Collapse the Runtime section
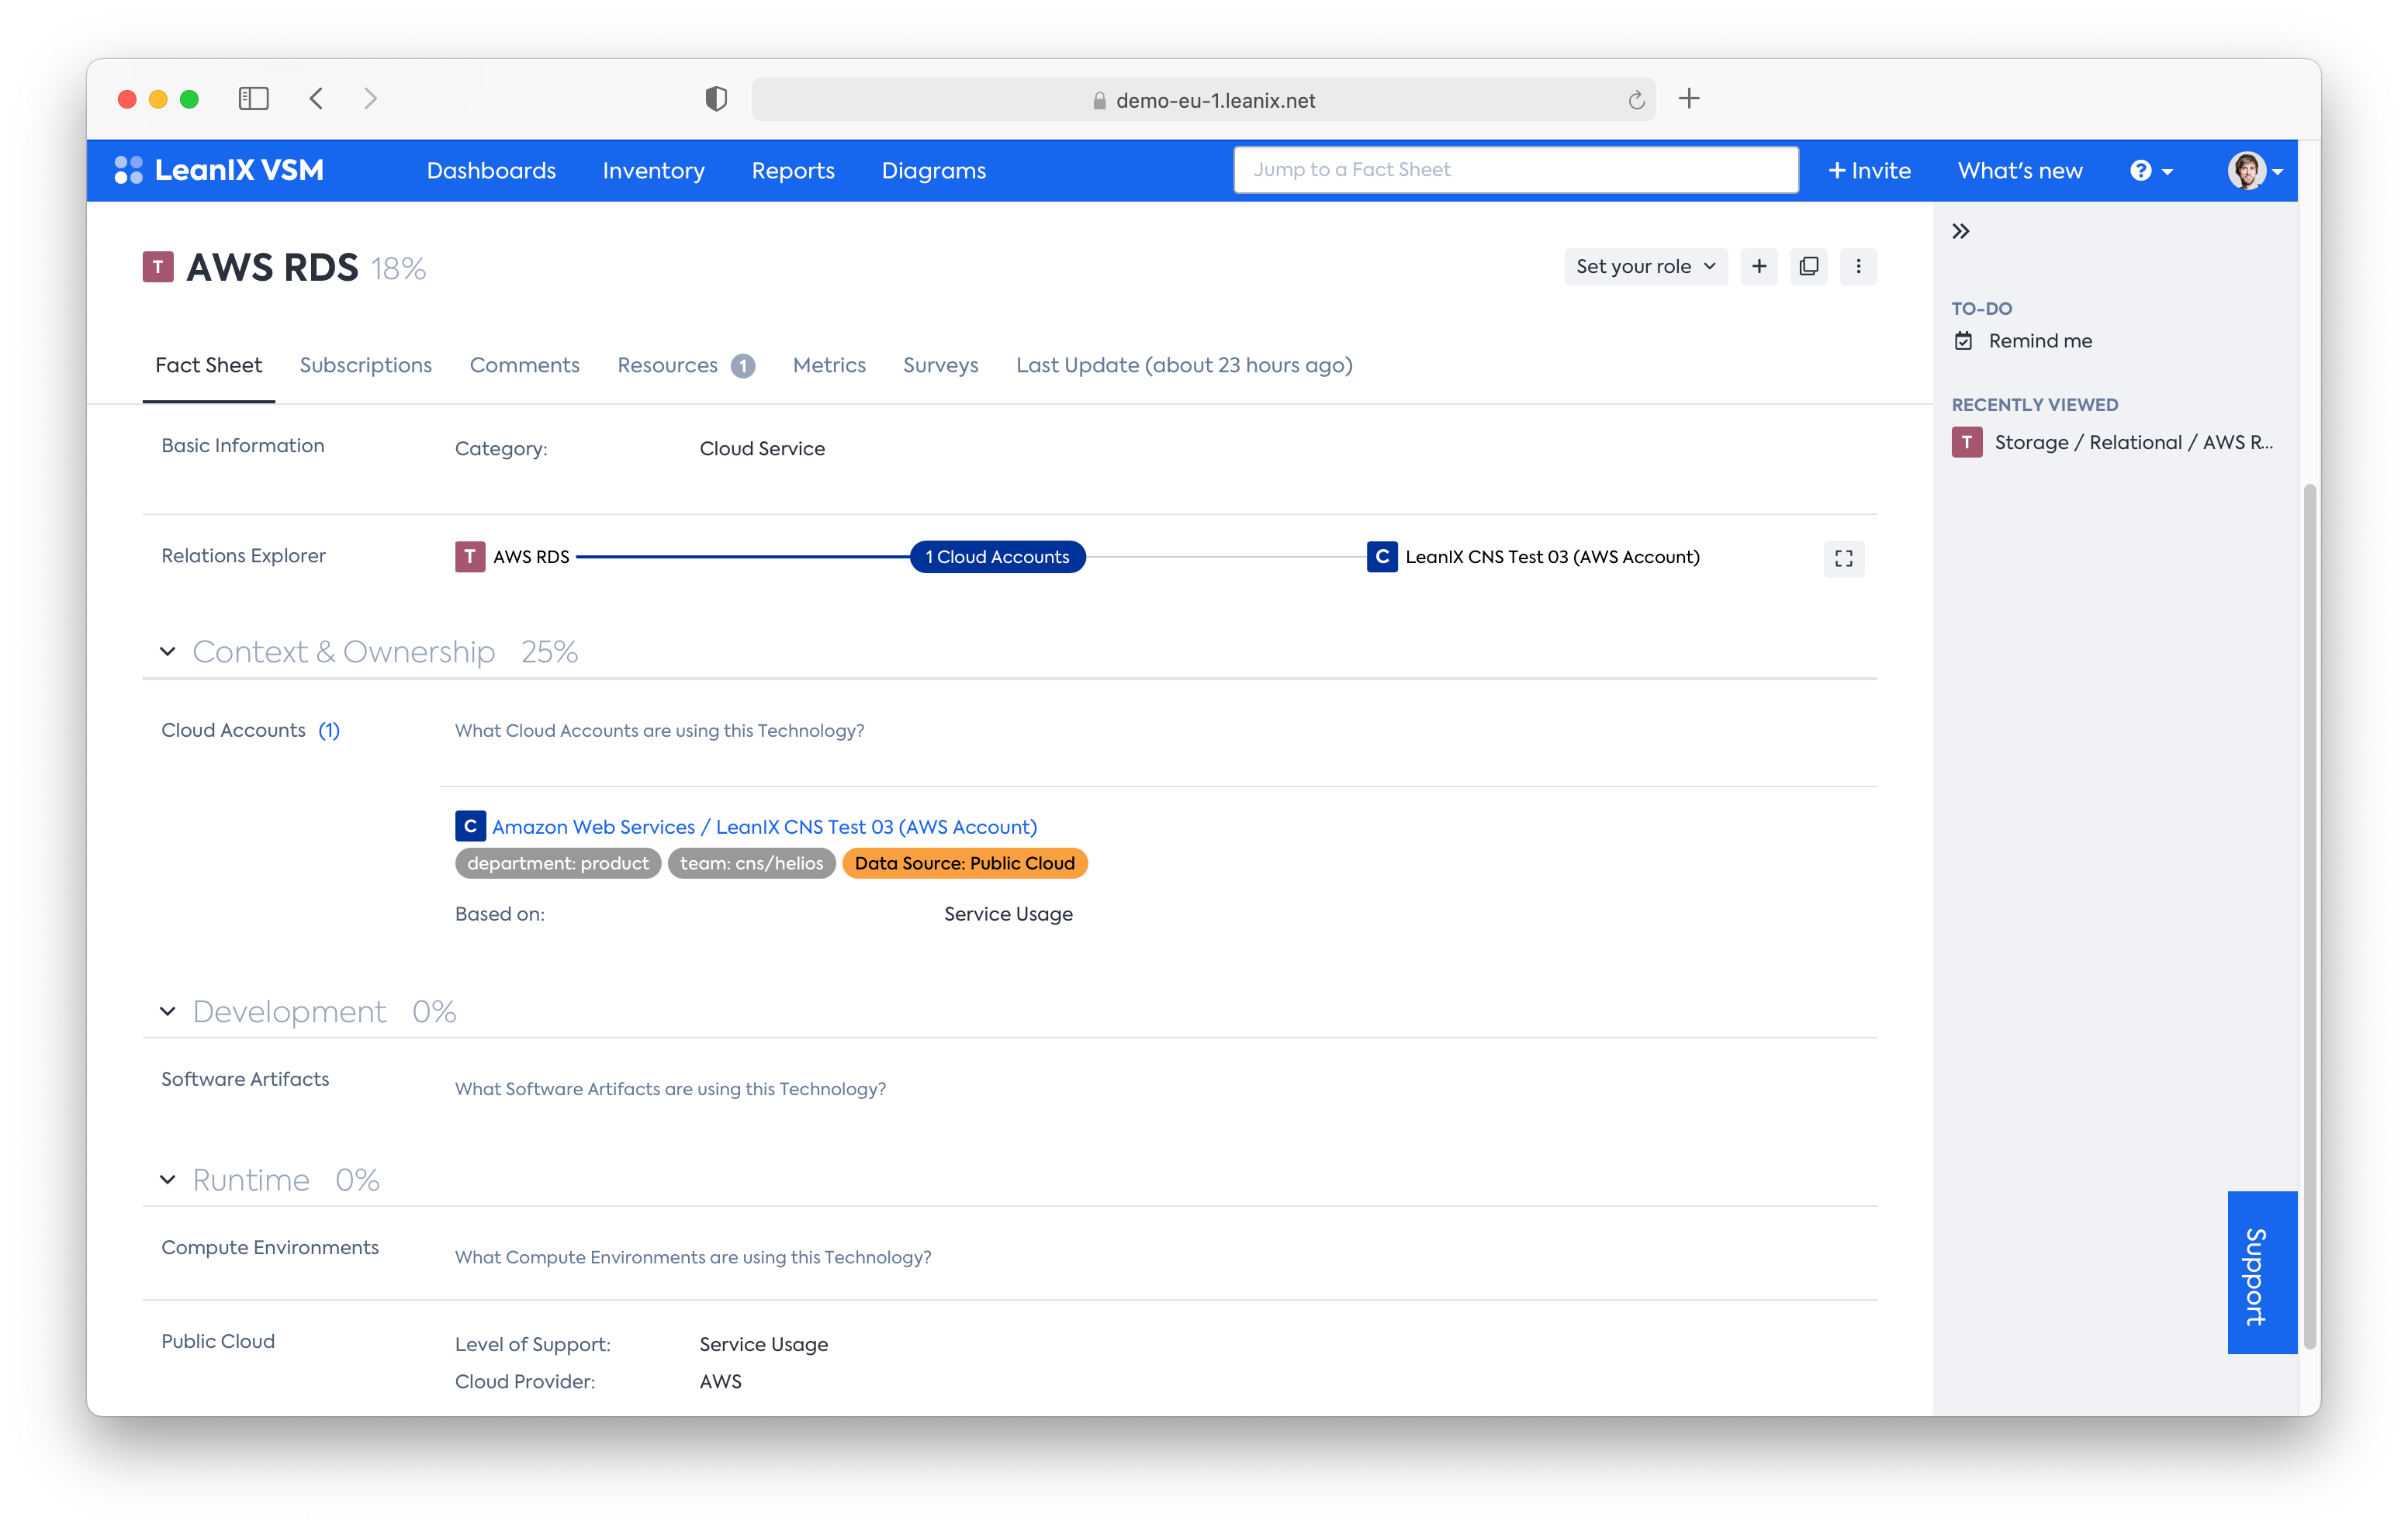This screenshot has height=1531, width=2408. pyautogui.click(x=168, y=1180)
